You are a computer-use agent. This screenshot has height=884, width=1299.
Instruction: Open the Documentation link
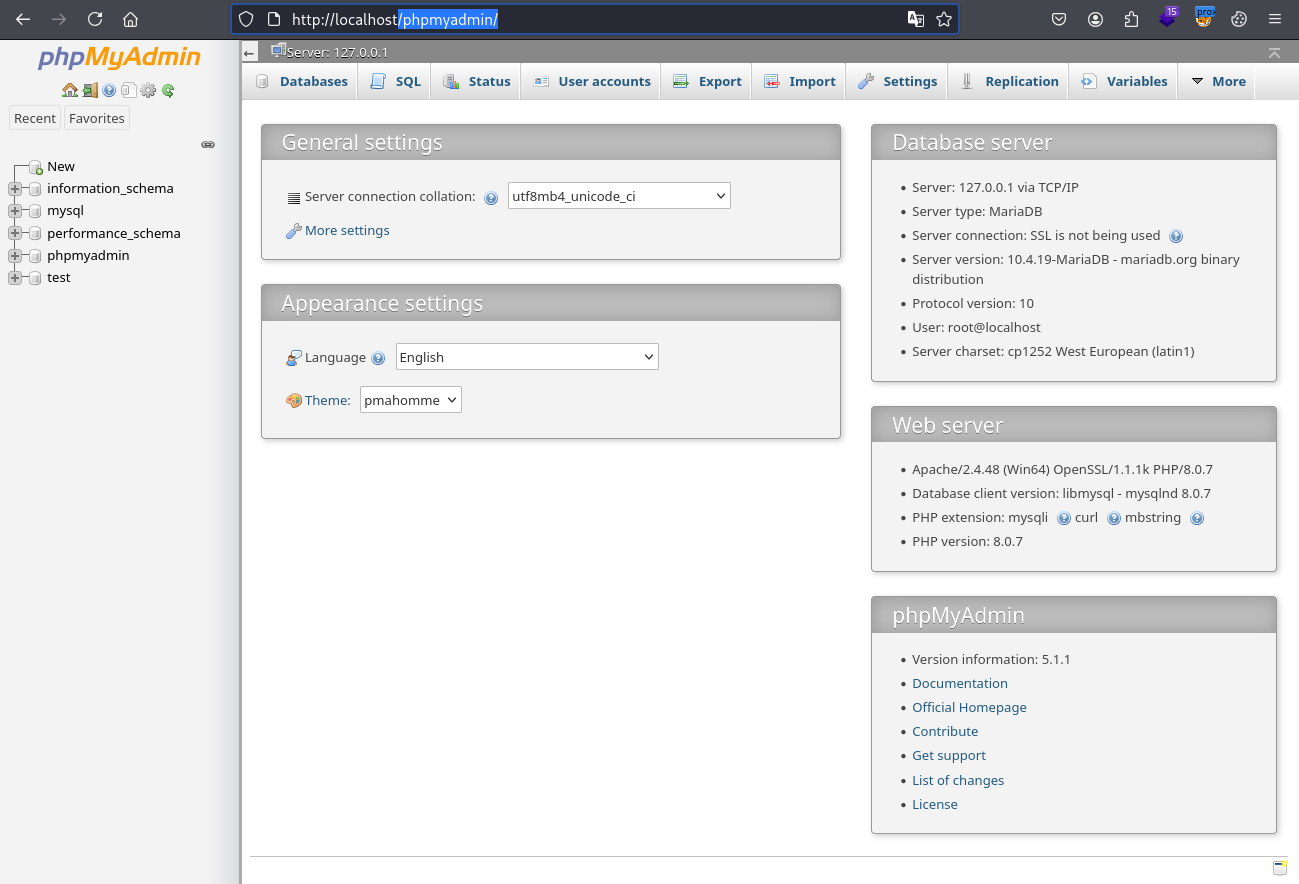pos(960,684)
